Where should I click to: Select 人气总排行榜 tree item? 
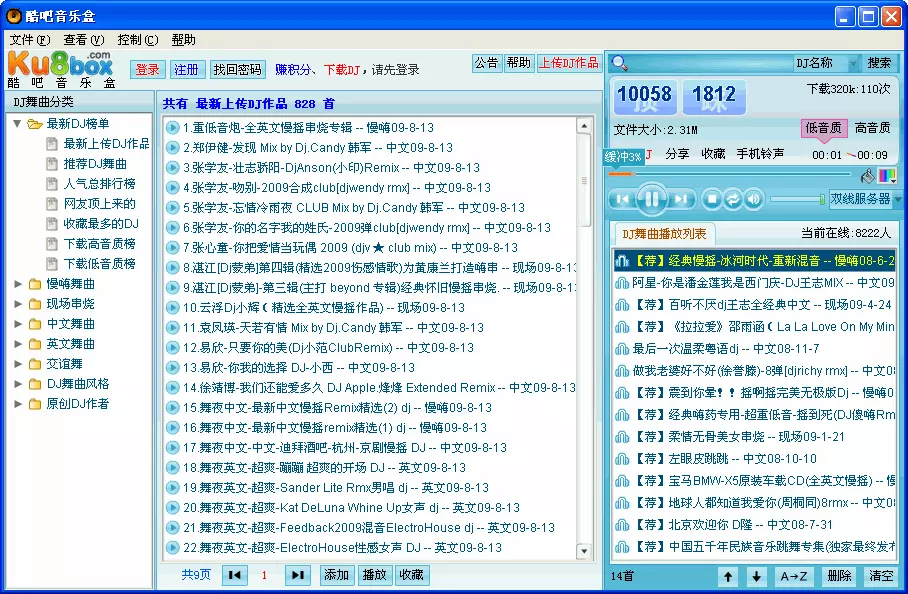(99, 184)
